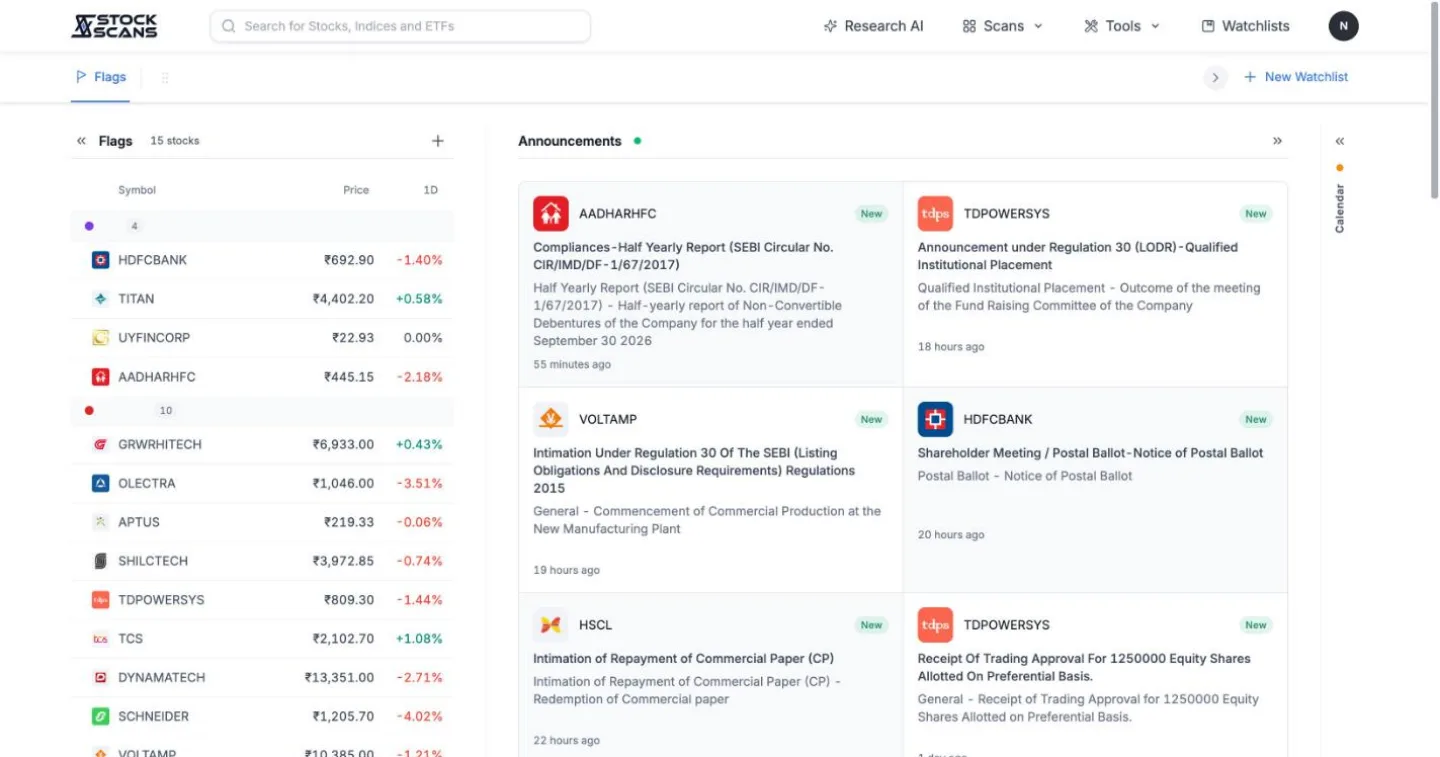Screen dimensions: 1440x757
Task: Click the Stock Scans logo
Action: coord(114,26)
